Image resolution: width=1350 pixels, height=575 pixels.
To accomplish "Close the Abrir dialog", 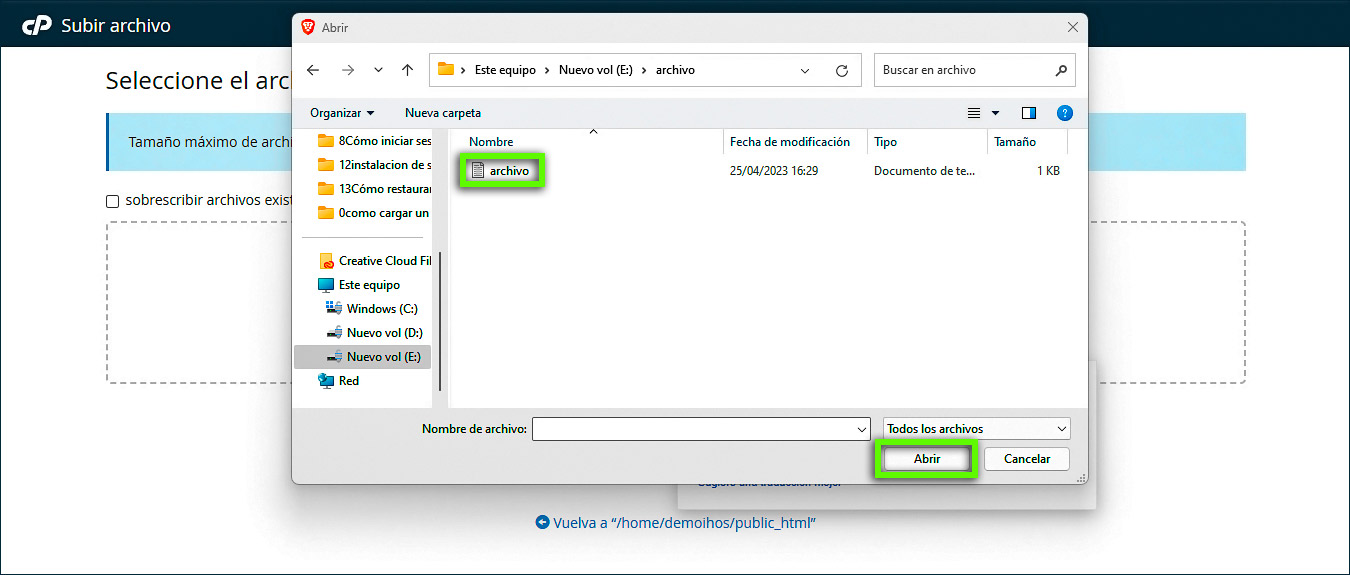I will [1073, 27].
